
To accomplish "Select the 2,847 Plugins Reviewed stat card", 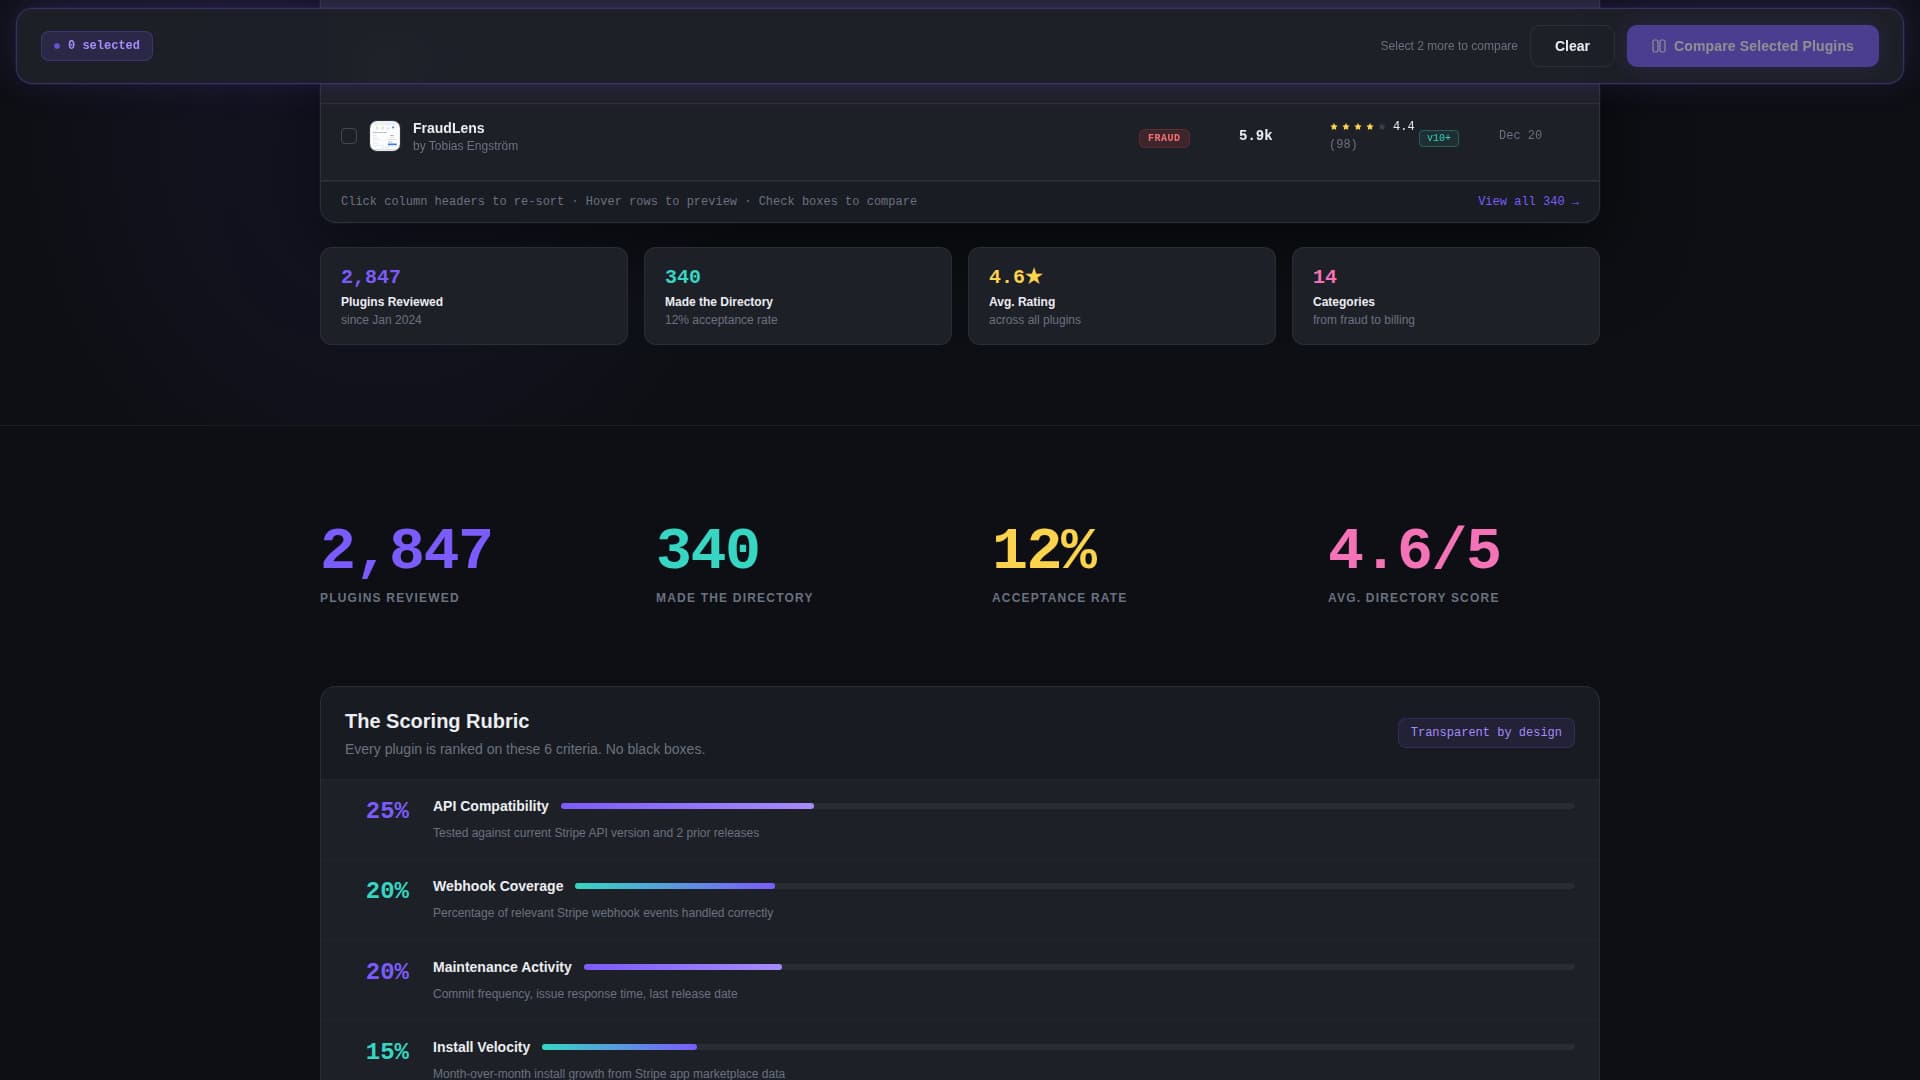I will 473,296.
